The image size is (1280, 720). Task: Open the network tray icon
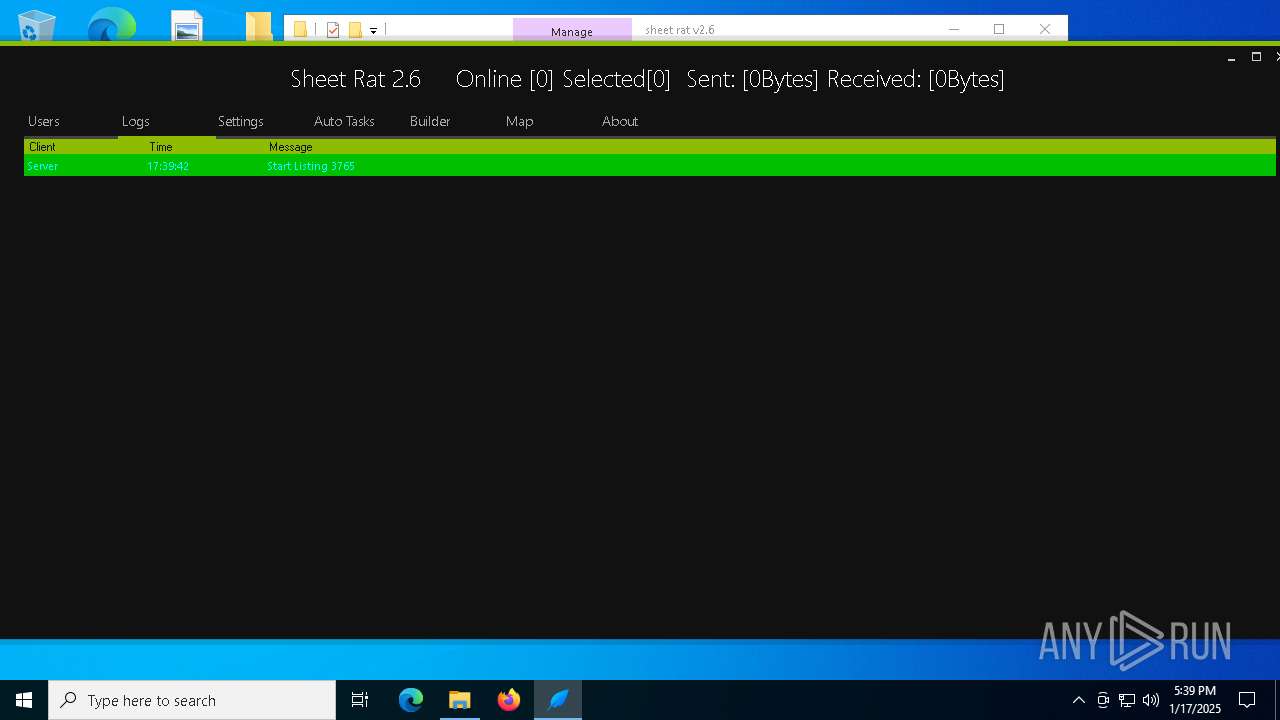pyautogui.click(x=1127, y=700)
